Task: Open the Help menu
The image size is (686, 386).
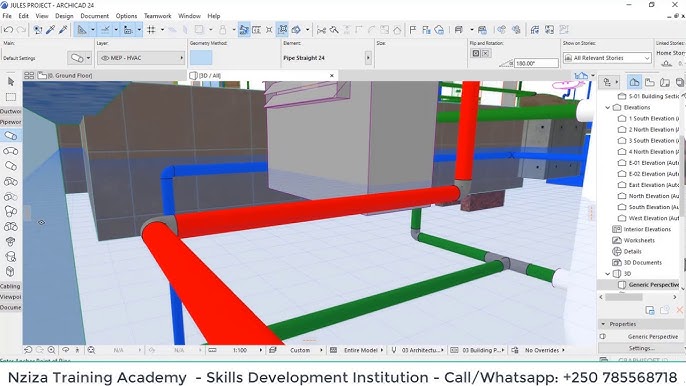Action: pyautogui.click(x=214, y=16)
